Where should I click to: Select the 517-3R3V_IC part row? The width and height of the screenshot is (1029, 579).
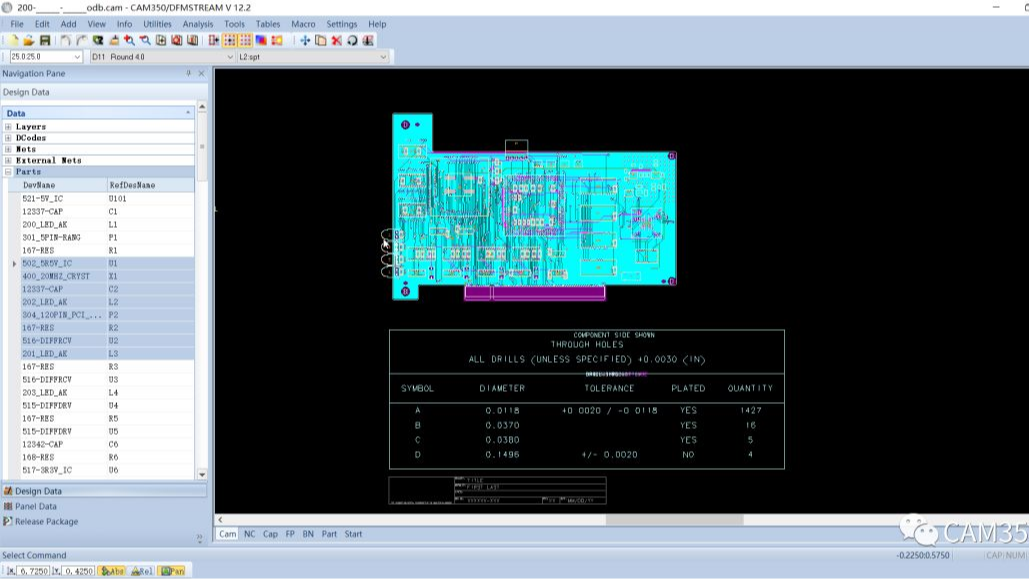point(107,470)
